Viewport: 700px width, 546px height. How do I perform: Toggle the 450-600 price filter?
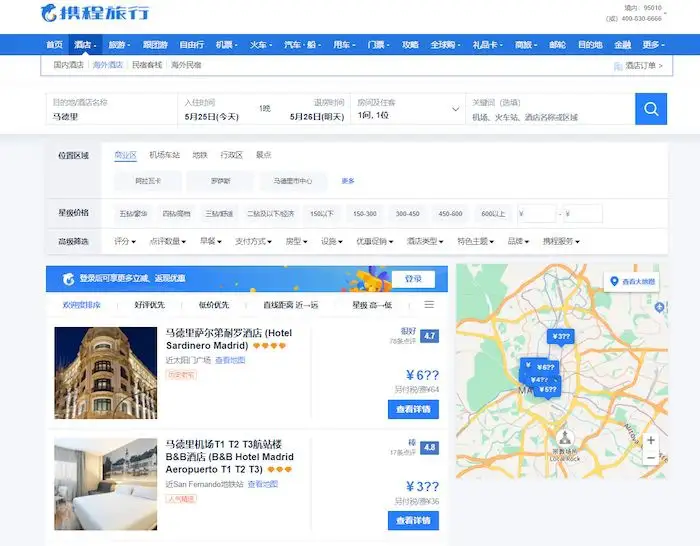450,214
